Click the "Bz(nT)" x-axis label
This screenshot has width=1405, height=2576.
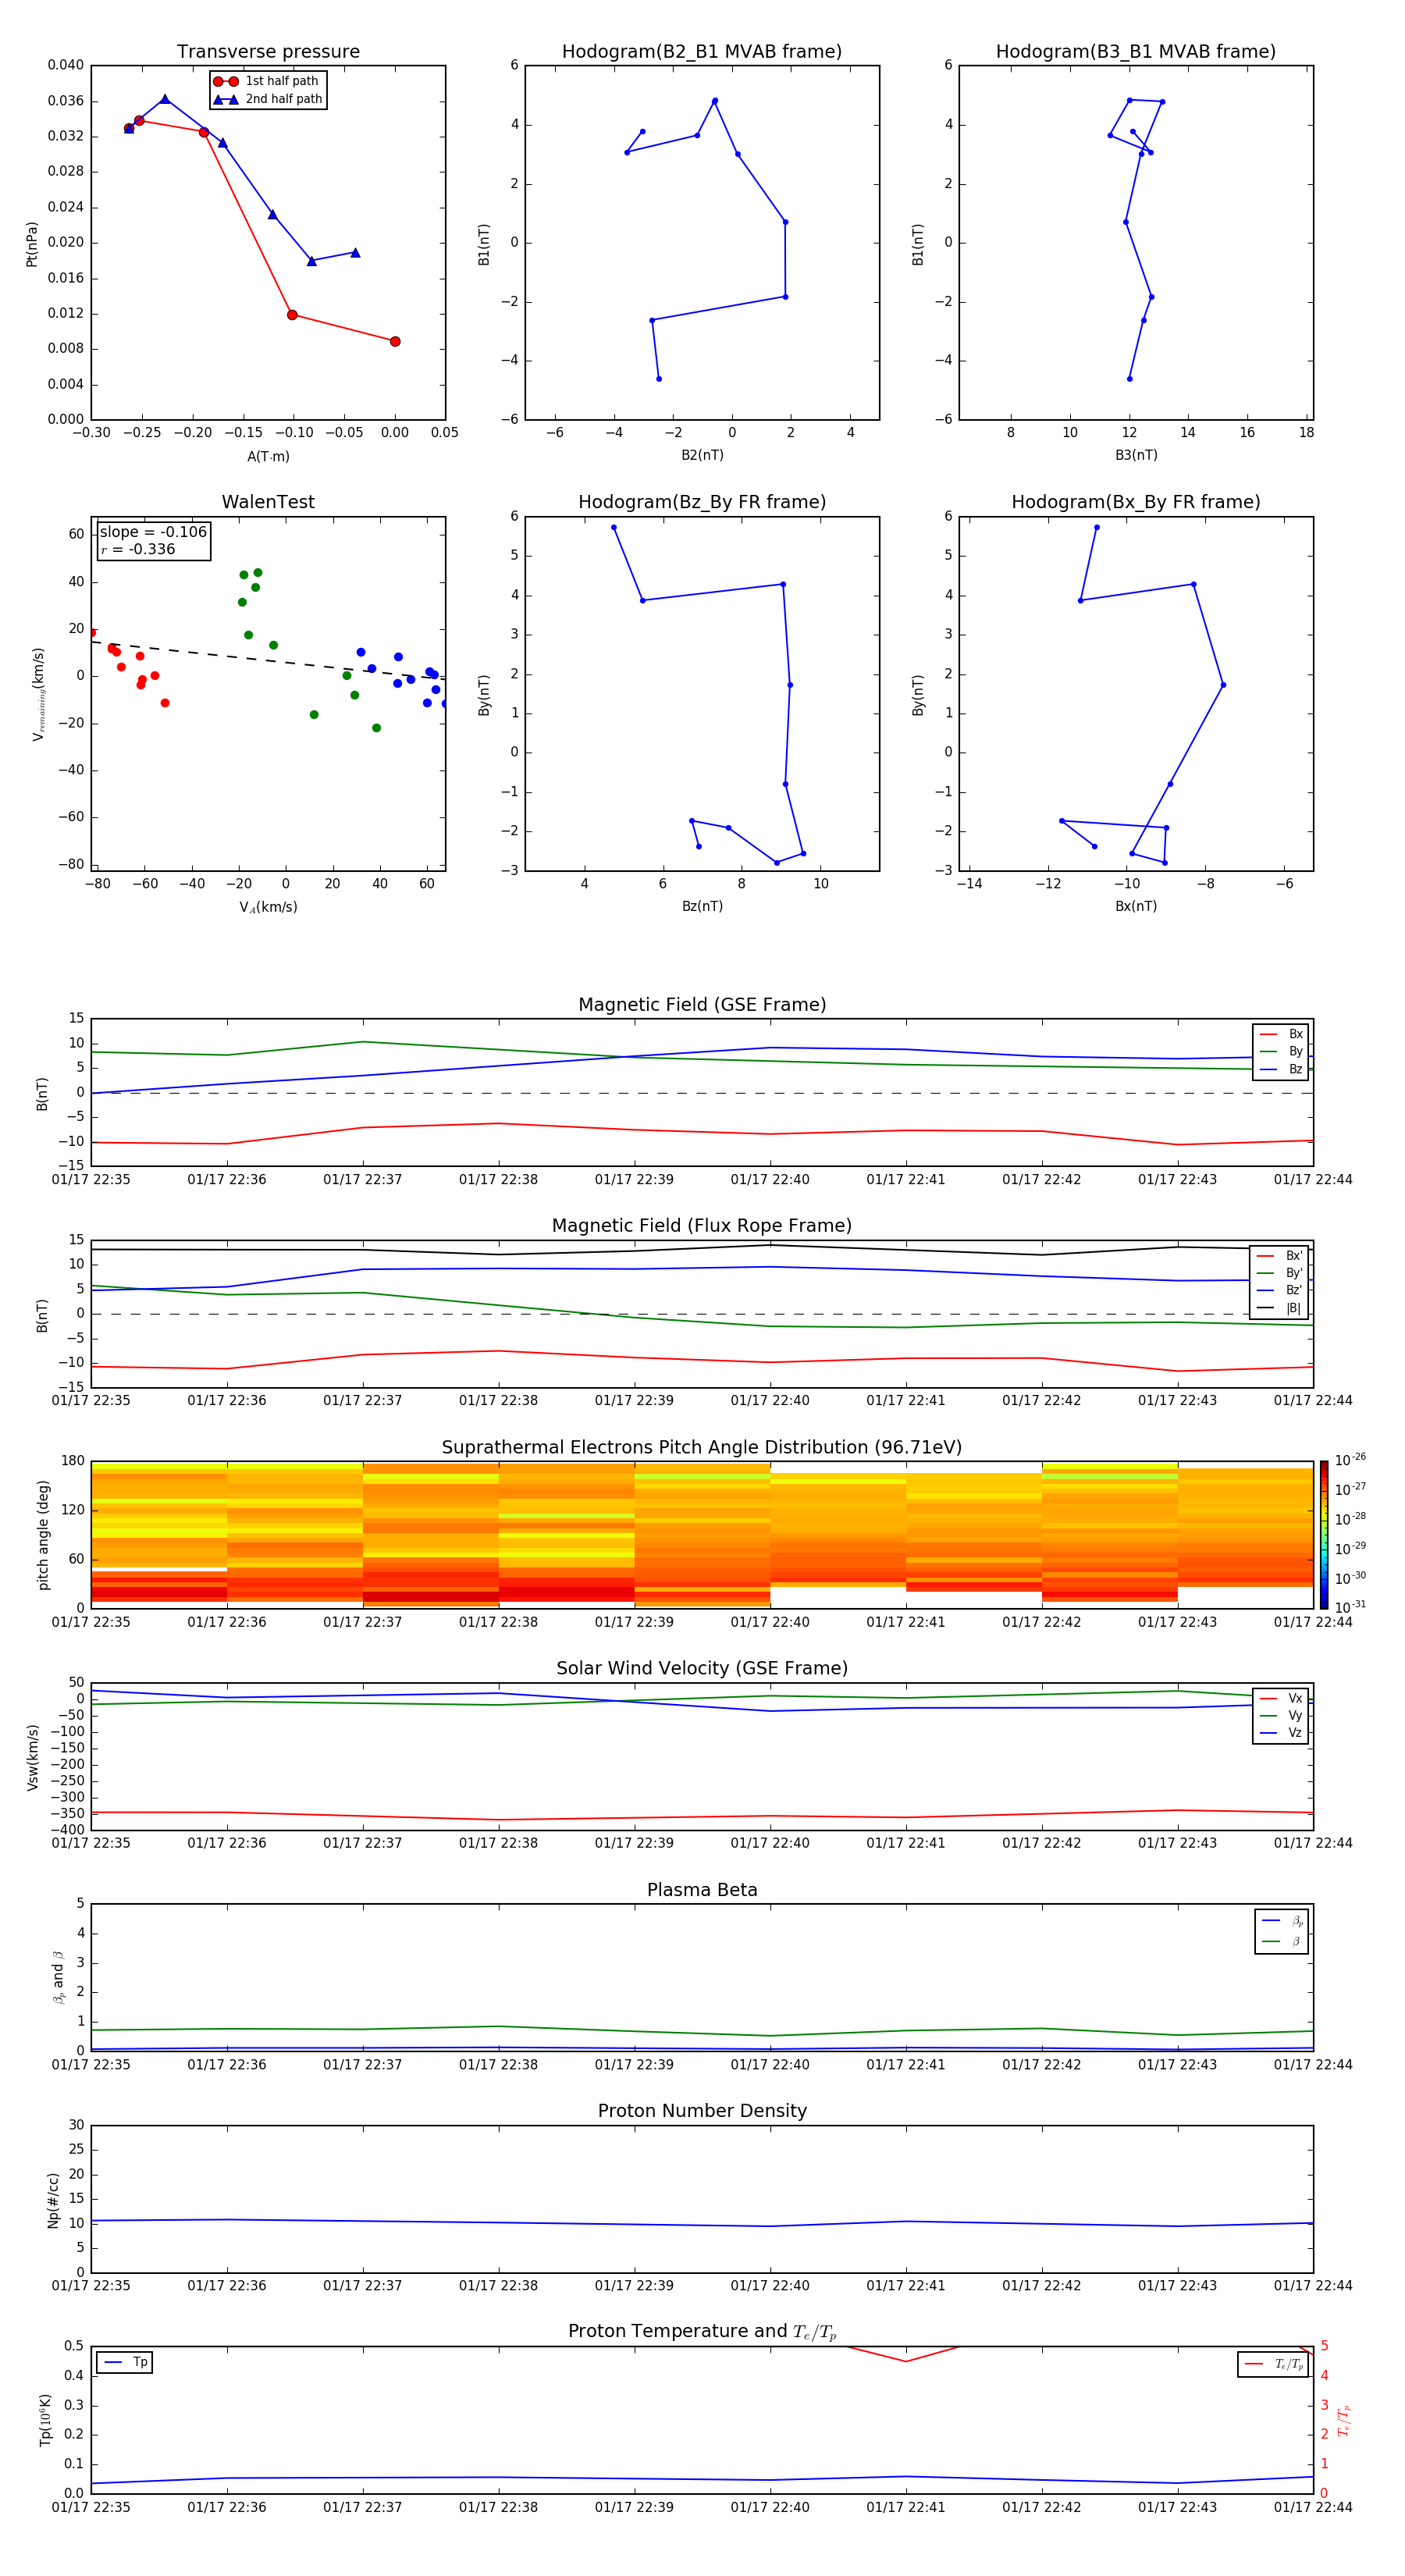click(x=702, y=906)
